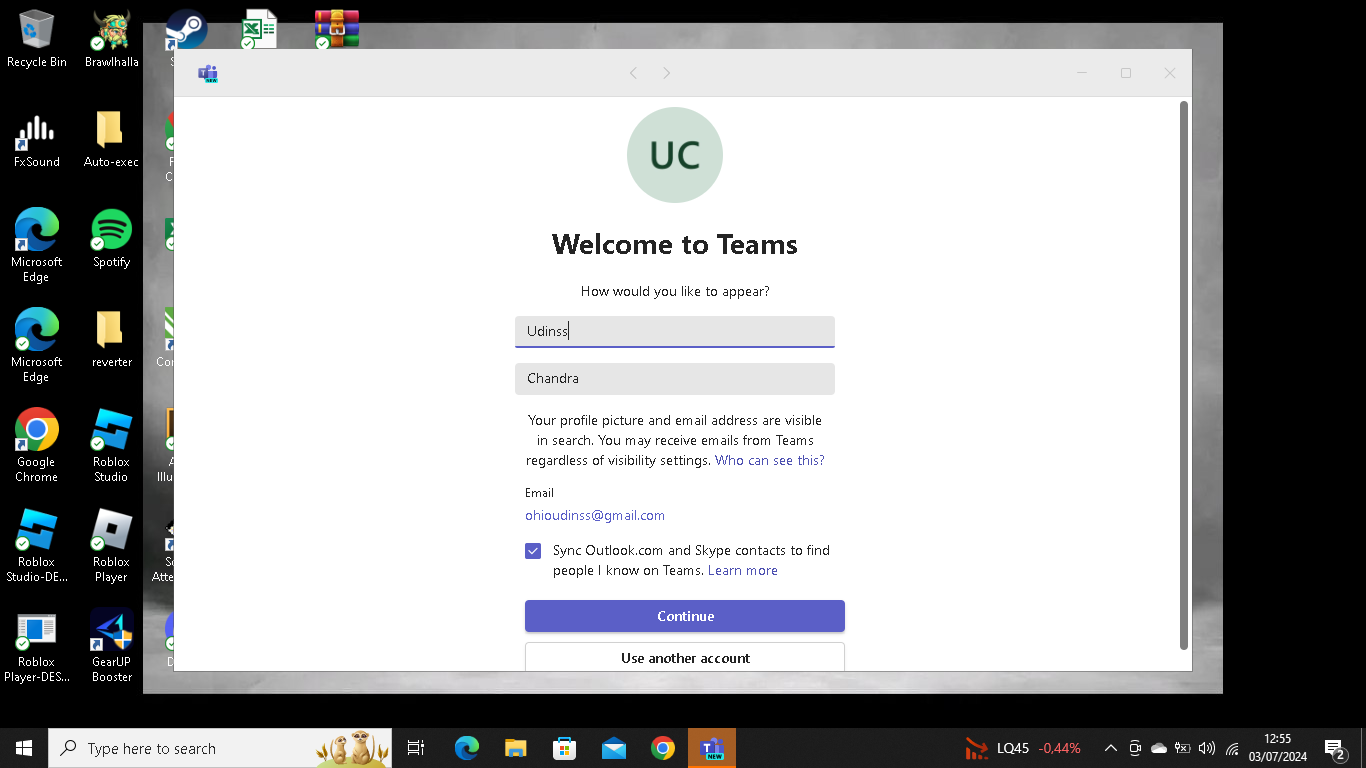Viewport: 1366px width, 768px height.
Task: Click the Wi-Fi network tray icon
Action: pos(1232,748)
